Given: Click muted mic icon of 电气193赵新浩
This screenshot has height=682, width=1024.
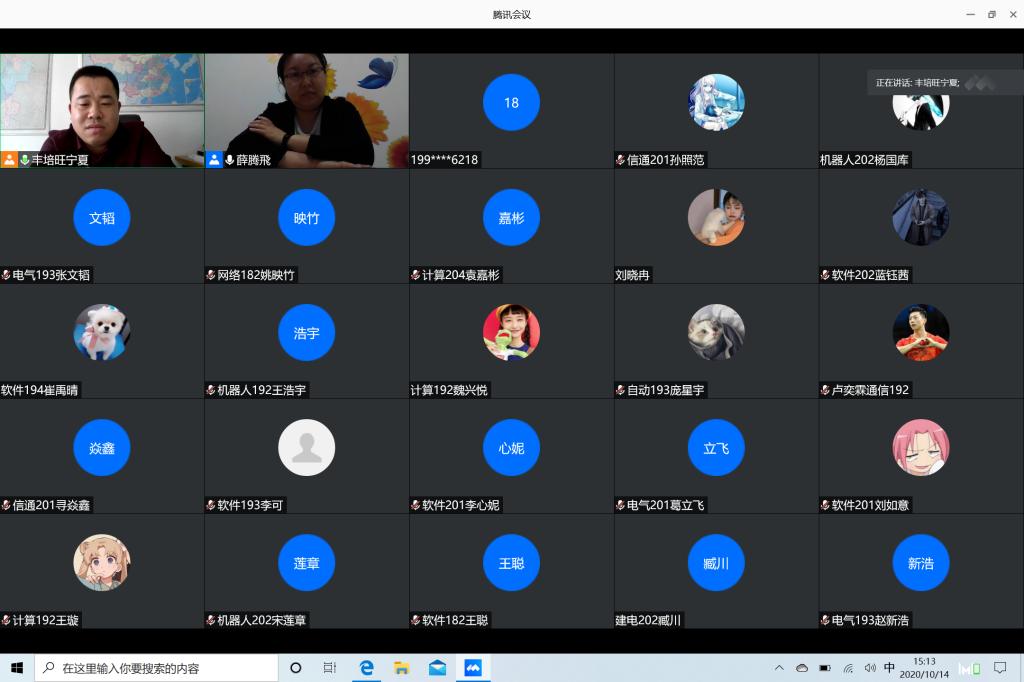Looking at the screenshot, I should coord(826,620).
